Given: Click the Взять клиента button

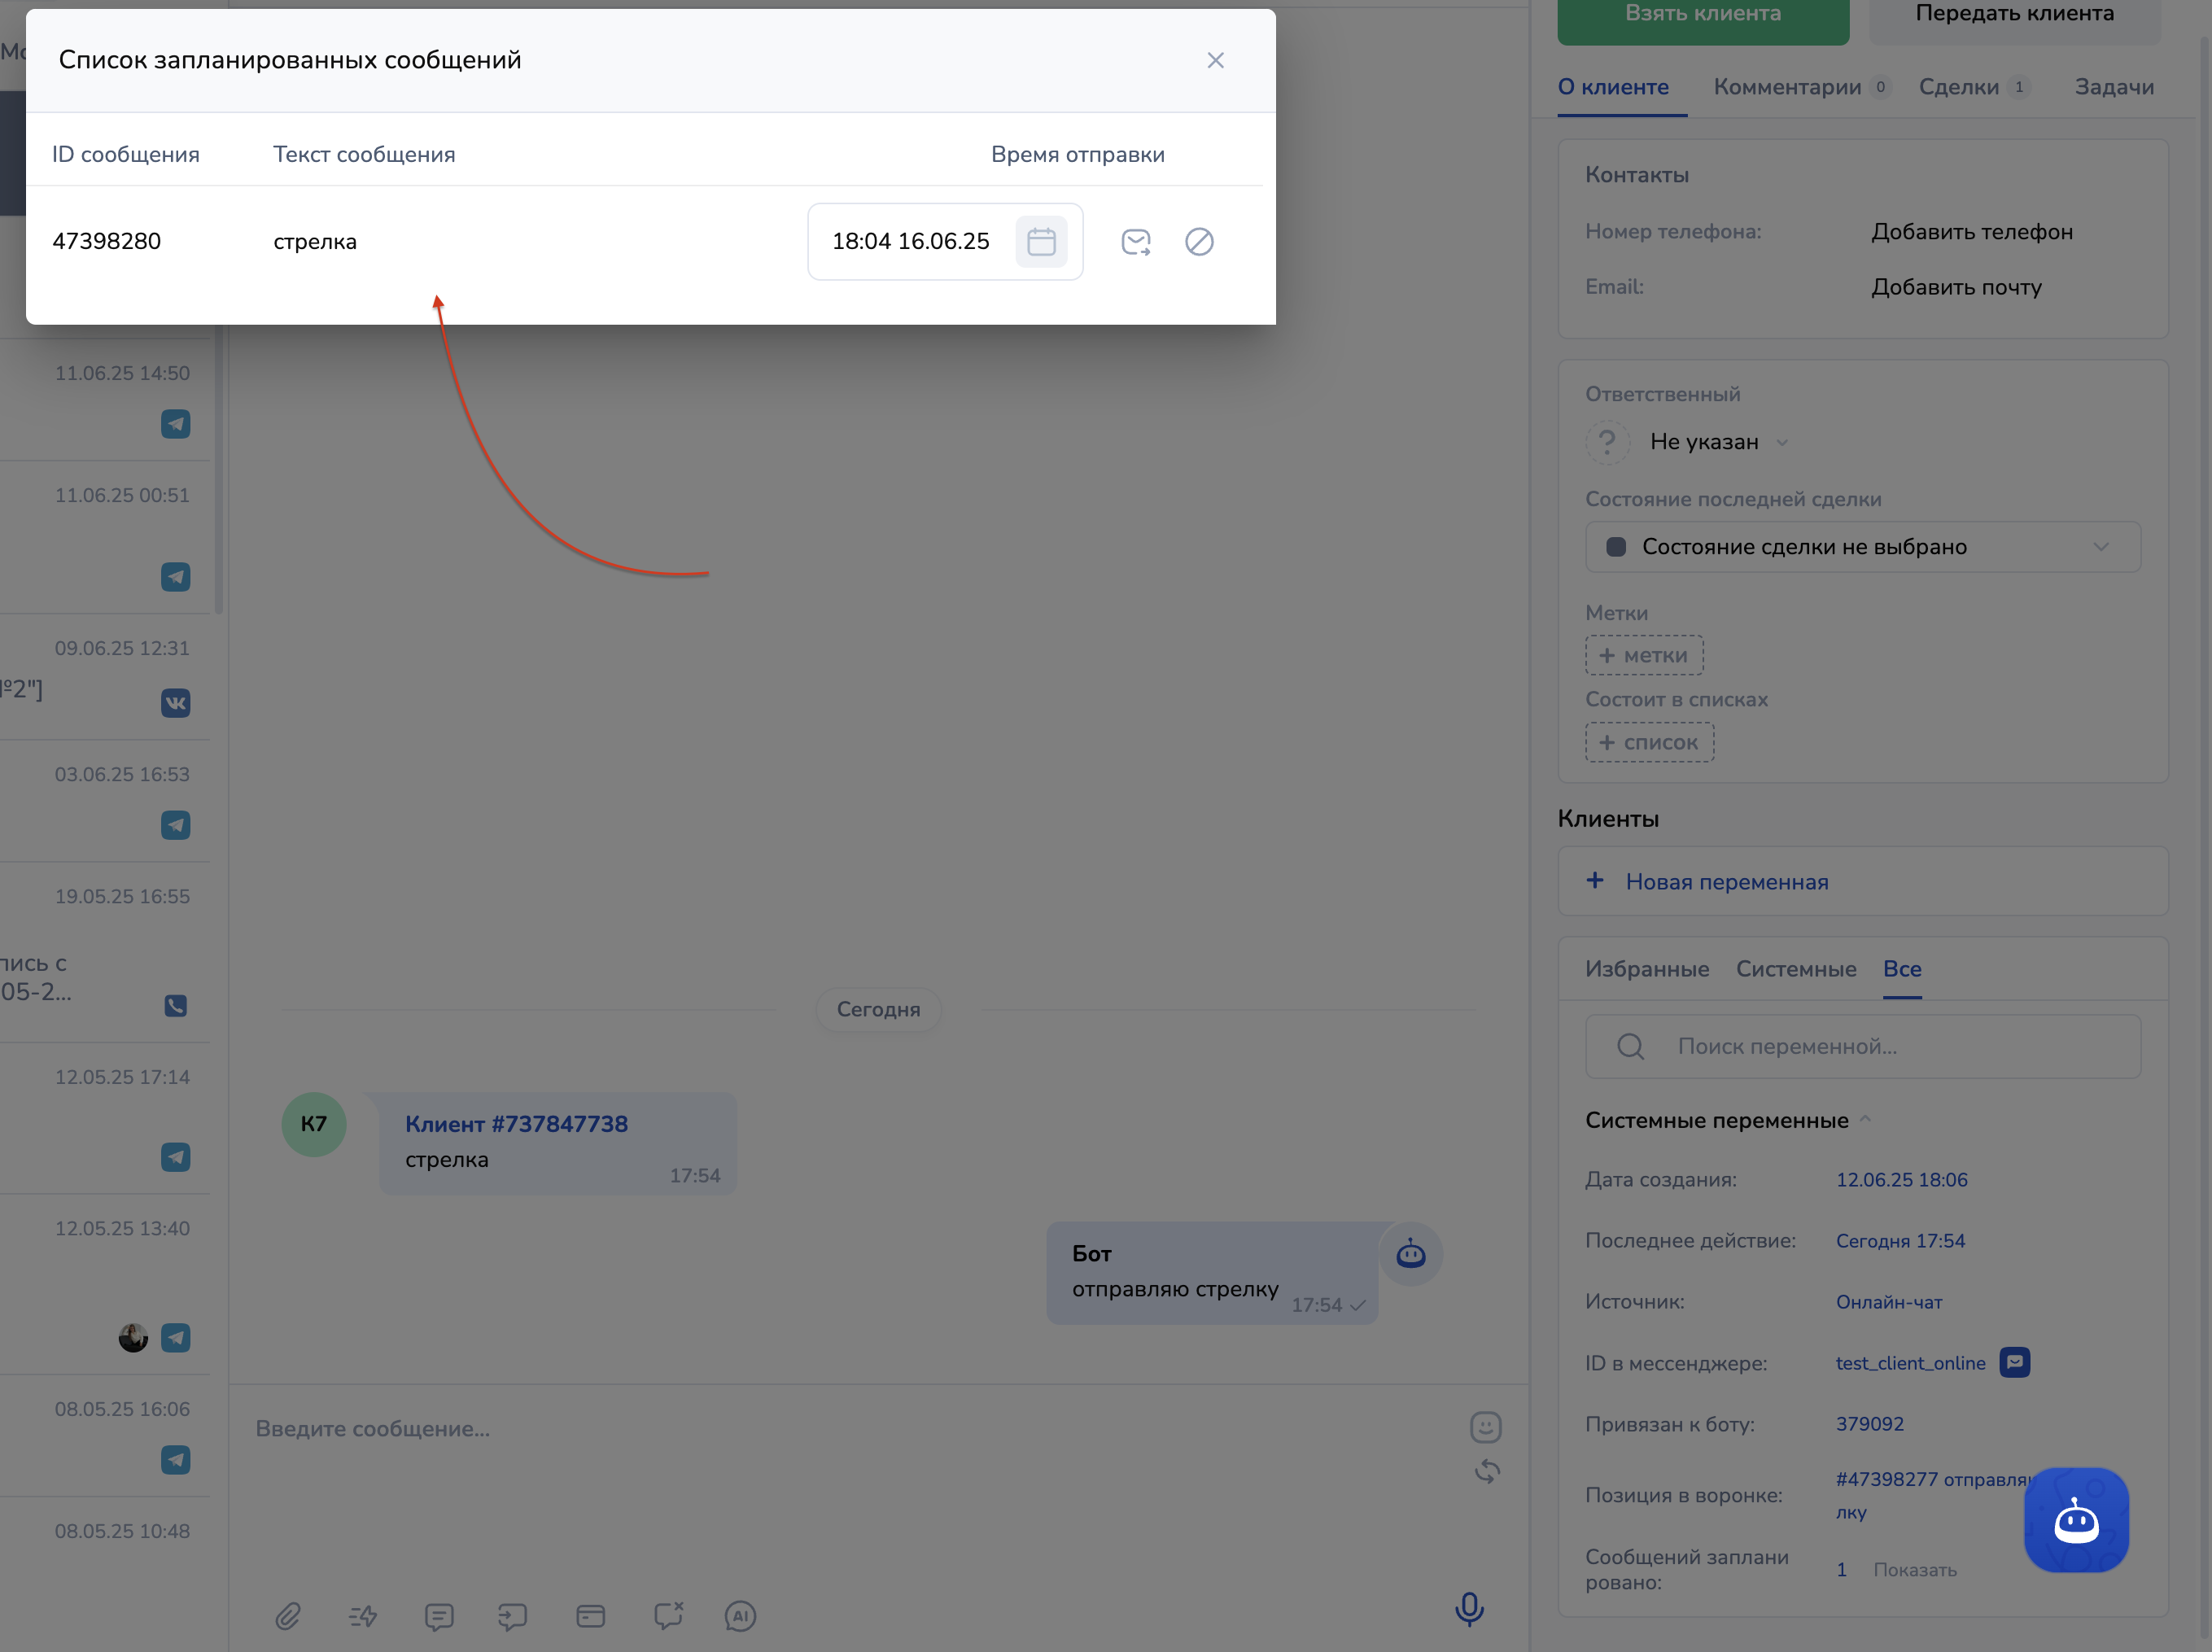Looking at the screenshot, I should tap(1702, 16).
